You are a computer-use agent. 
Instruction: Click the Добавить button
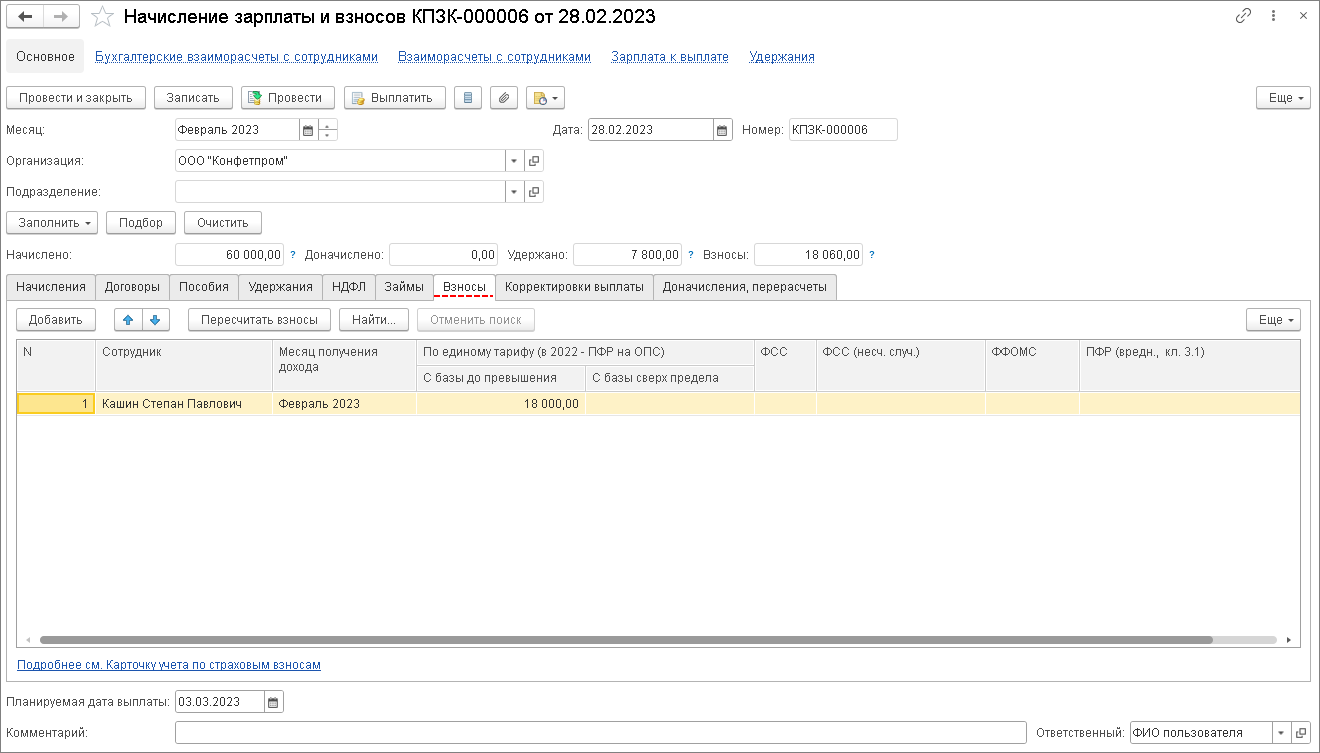click(56, 320)
